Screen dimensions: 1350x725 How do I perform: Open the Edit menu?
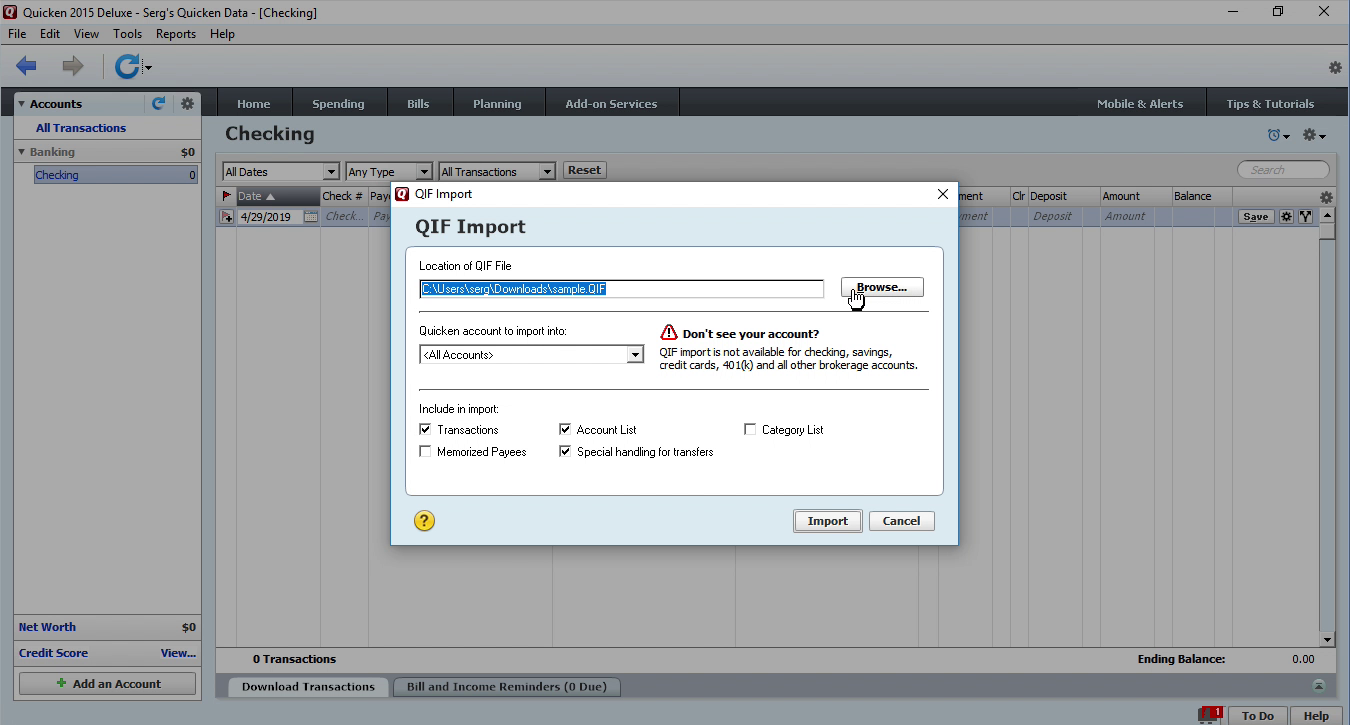click(x=50, y=34)
